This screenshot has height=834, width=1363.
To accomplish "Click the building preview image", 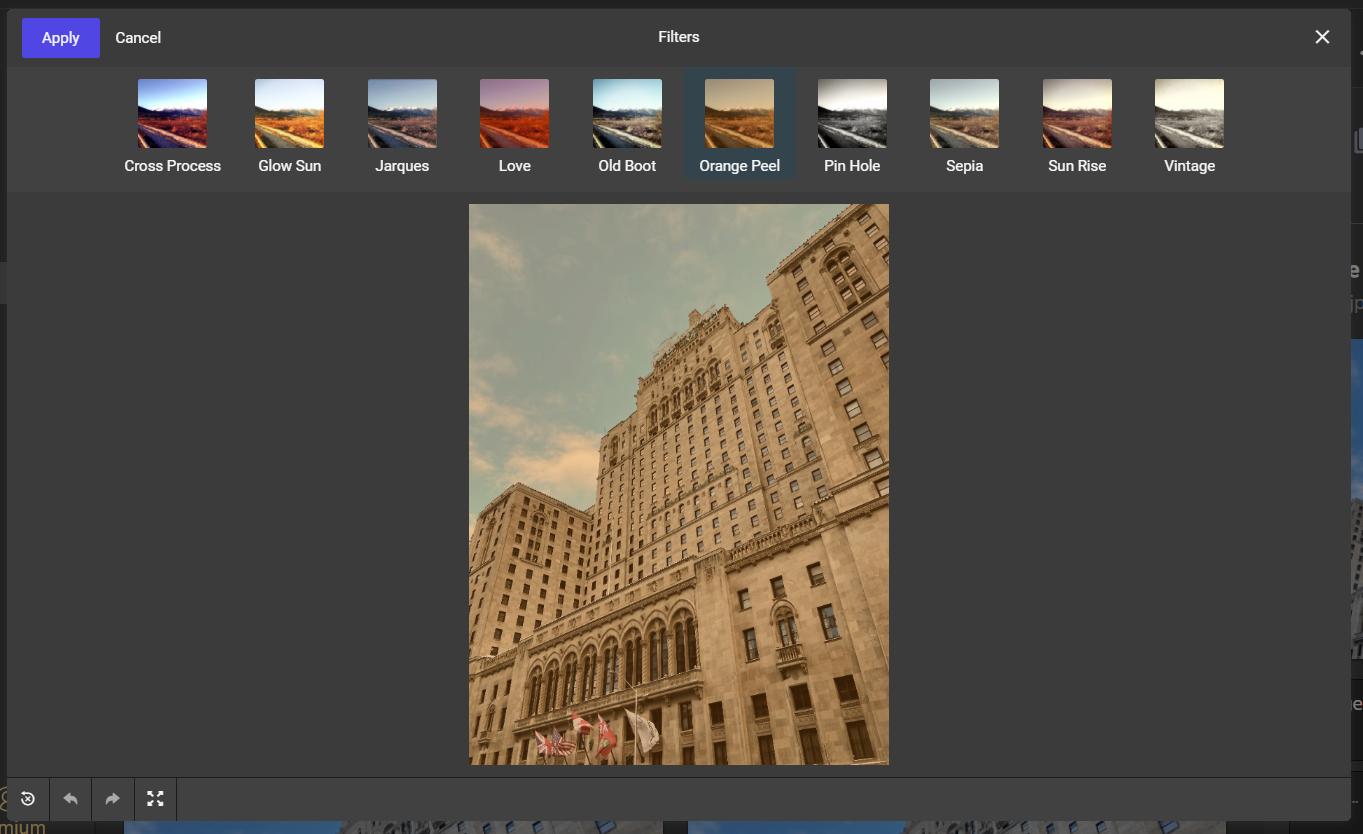I will (679, 484).
